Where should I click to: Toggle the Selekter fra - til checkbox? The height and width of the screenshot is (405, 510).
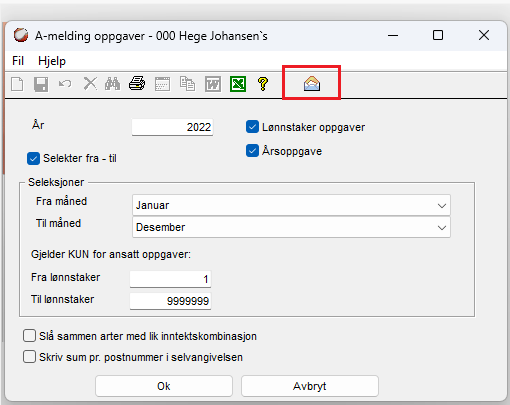click(x=33, y=158)
